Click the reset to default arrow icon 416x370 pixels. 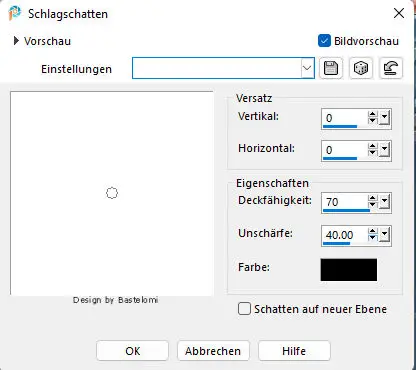(x=391, y=68)
